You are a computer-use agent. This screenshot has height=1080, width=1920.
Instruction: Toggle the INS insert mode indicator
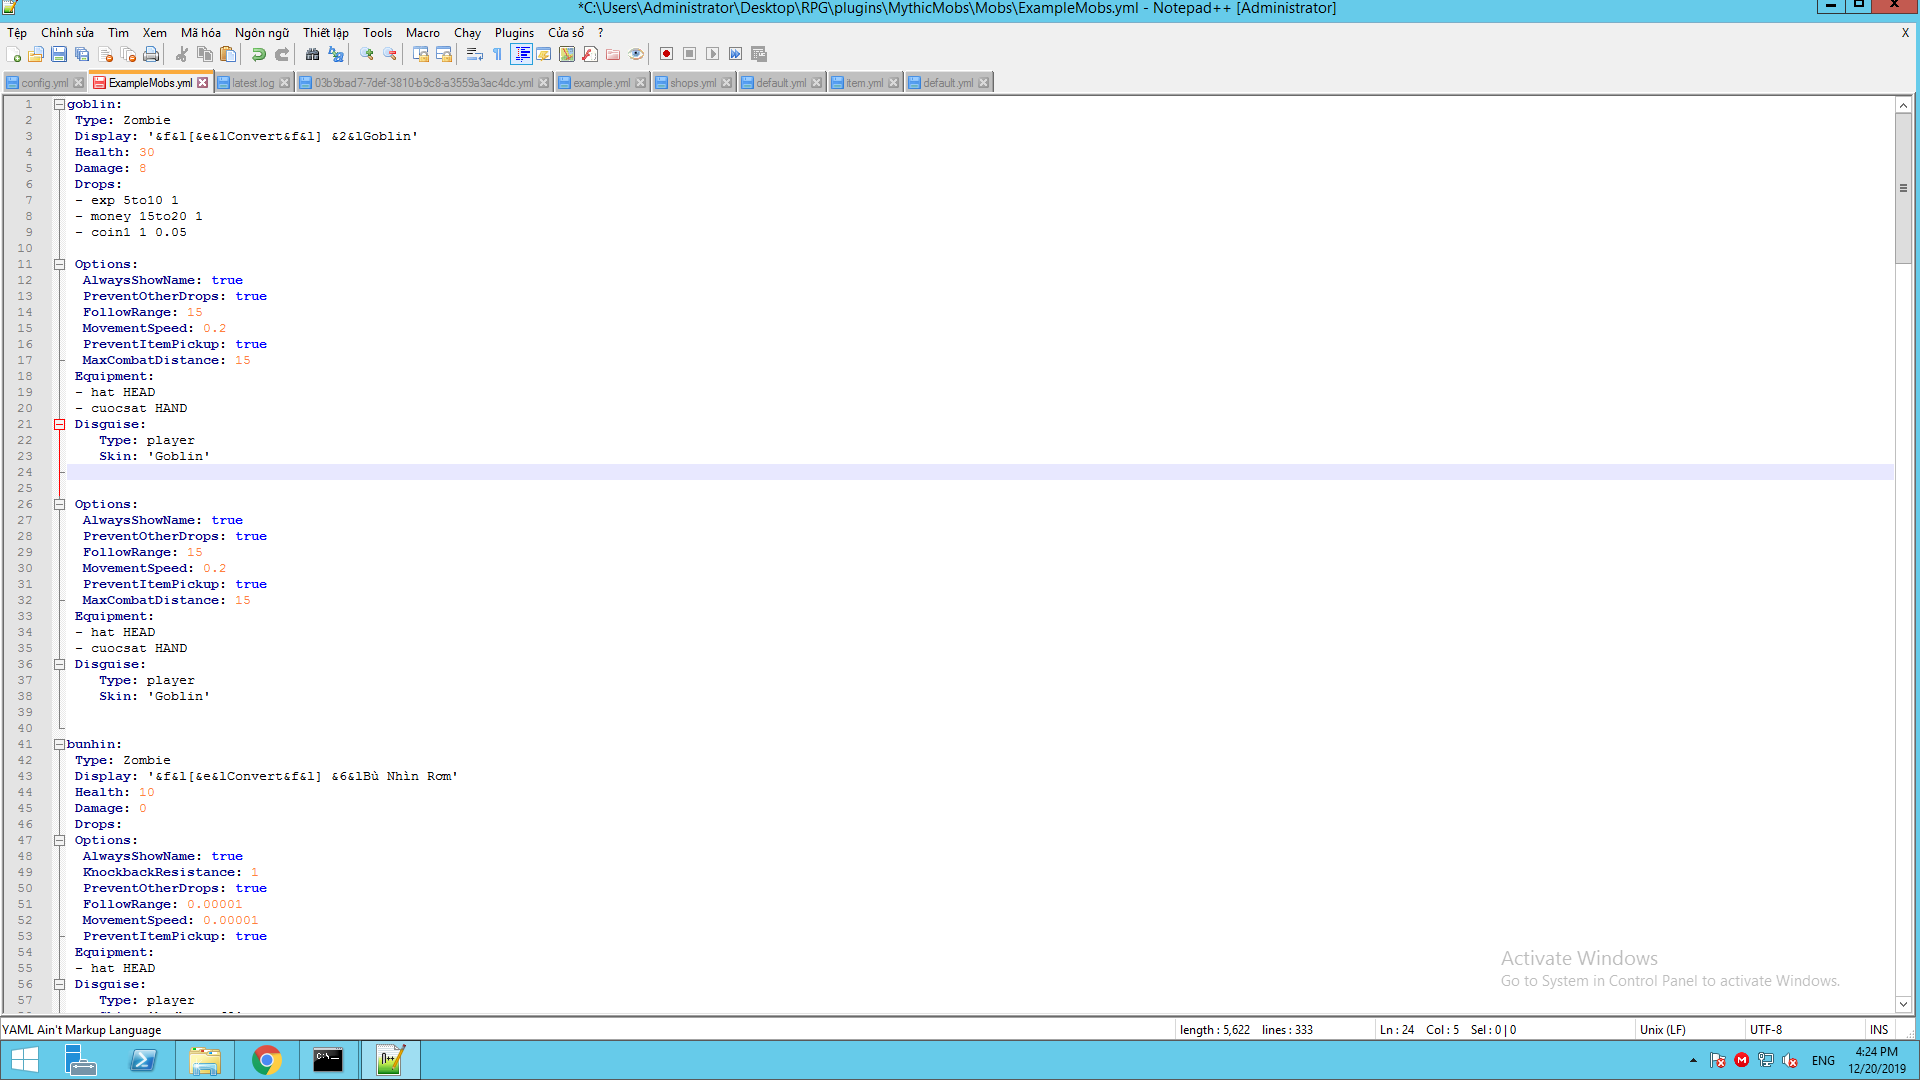(x=1878, y=1029)
